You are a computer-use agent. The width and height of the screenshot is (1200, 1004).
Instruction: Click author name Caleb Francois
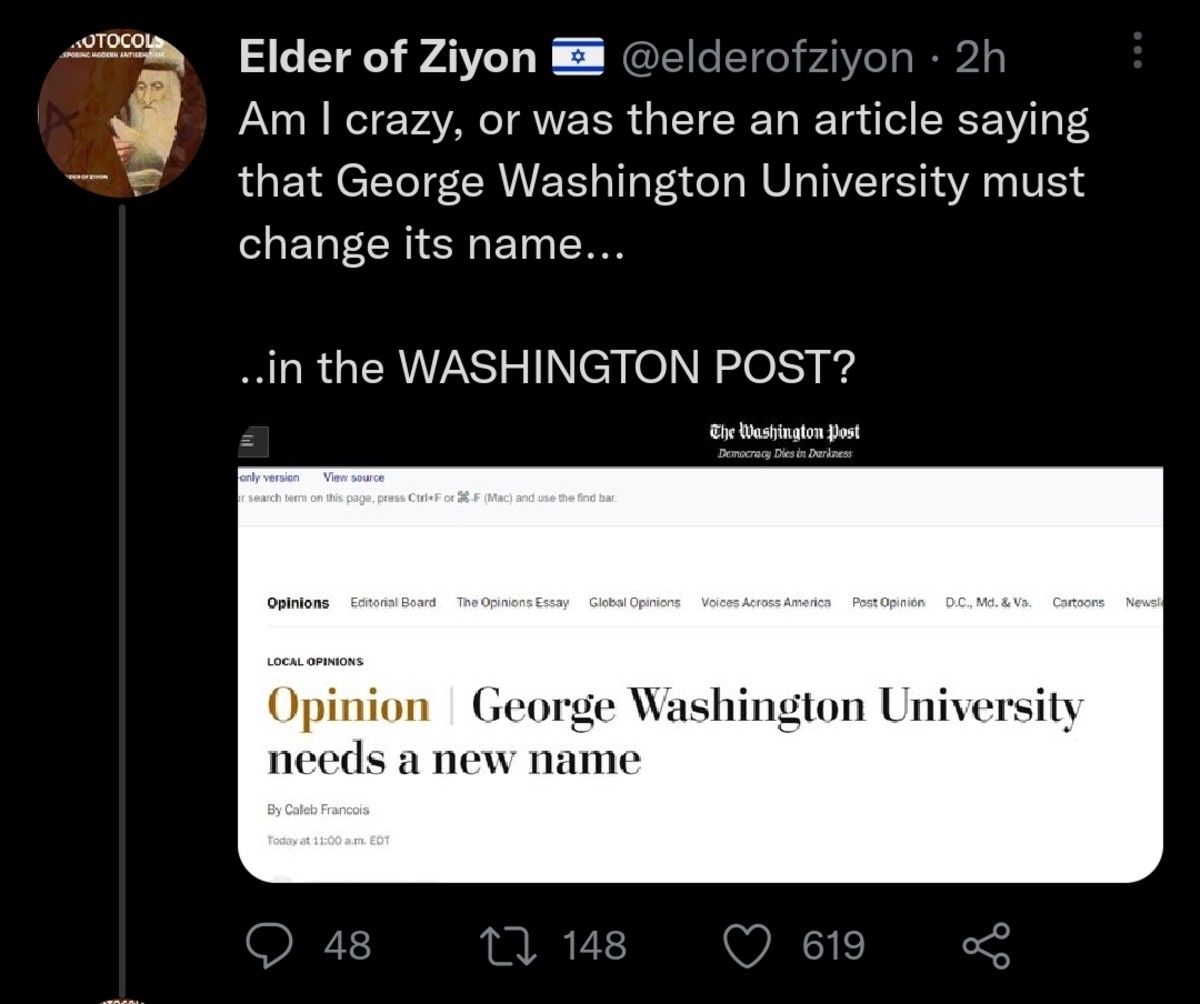coord(318,810)
